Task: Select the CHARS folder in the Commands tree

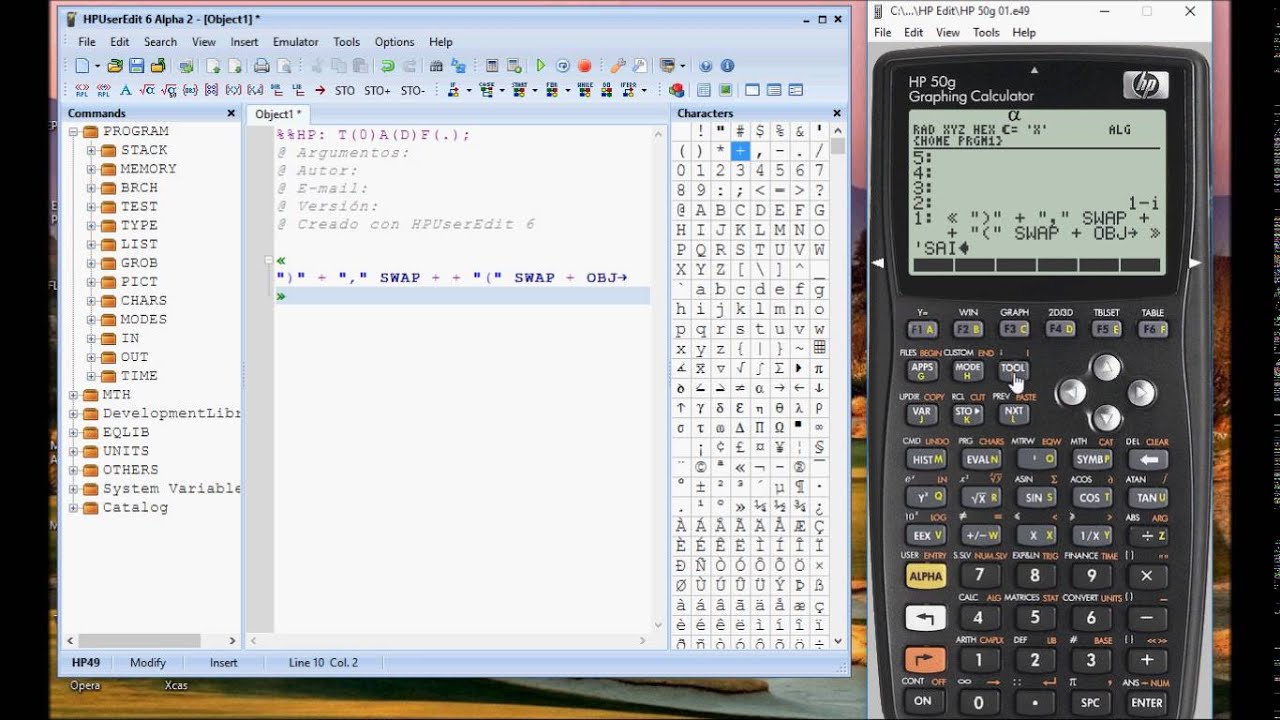Action: [144, 300]
